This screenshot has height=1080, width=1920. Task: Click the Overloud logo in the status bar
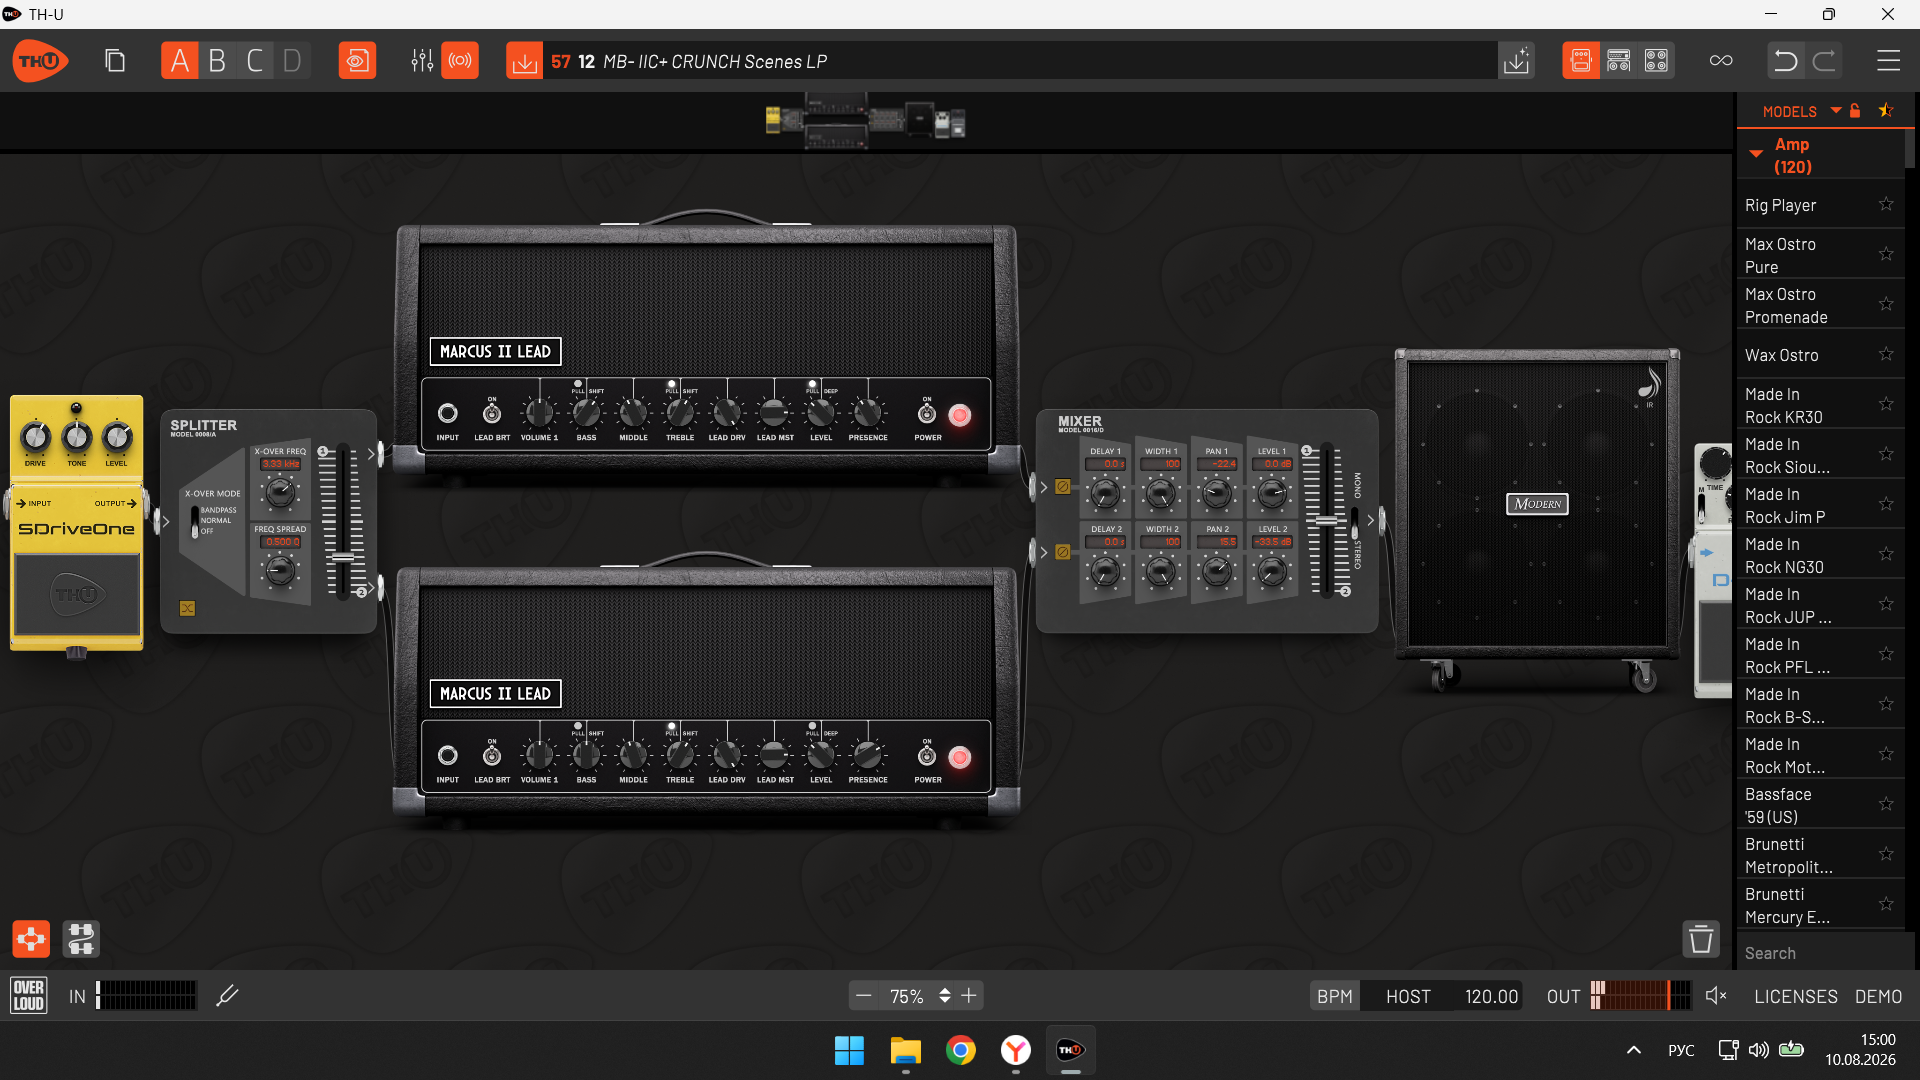pos(28,996)
